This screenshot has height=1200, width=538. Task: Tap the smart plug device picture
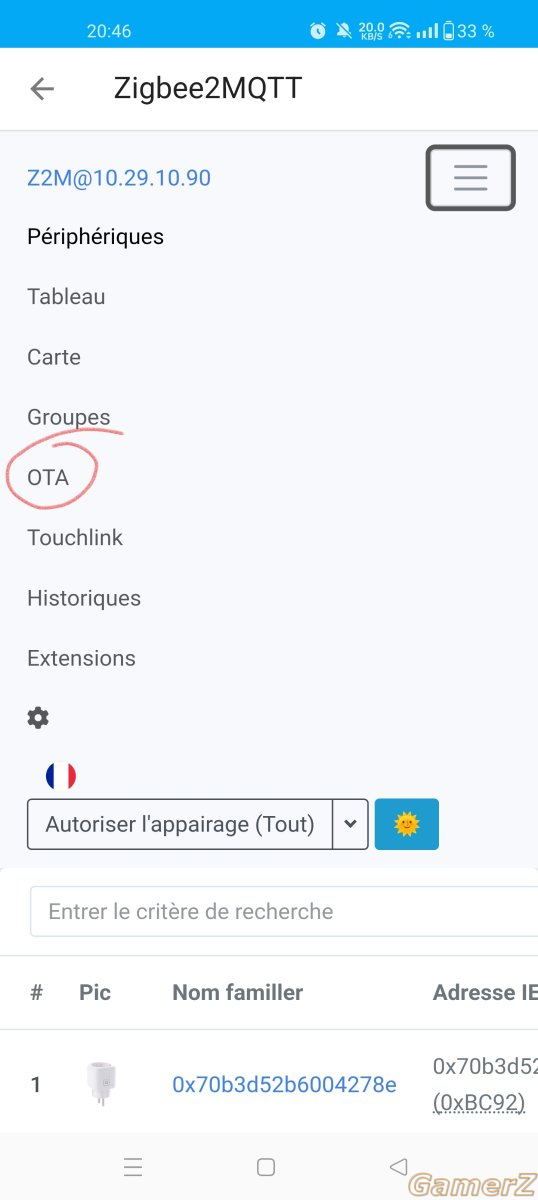[x=102, y=1084]
